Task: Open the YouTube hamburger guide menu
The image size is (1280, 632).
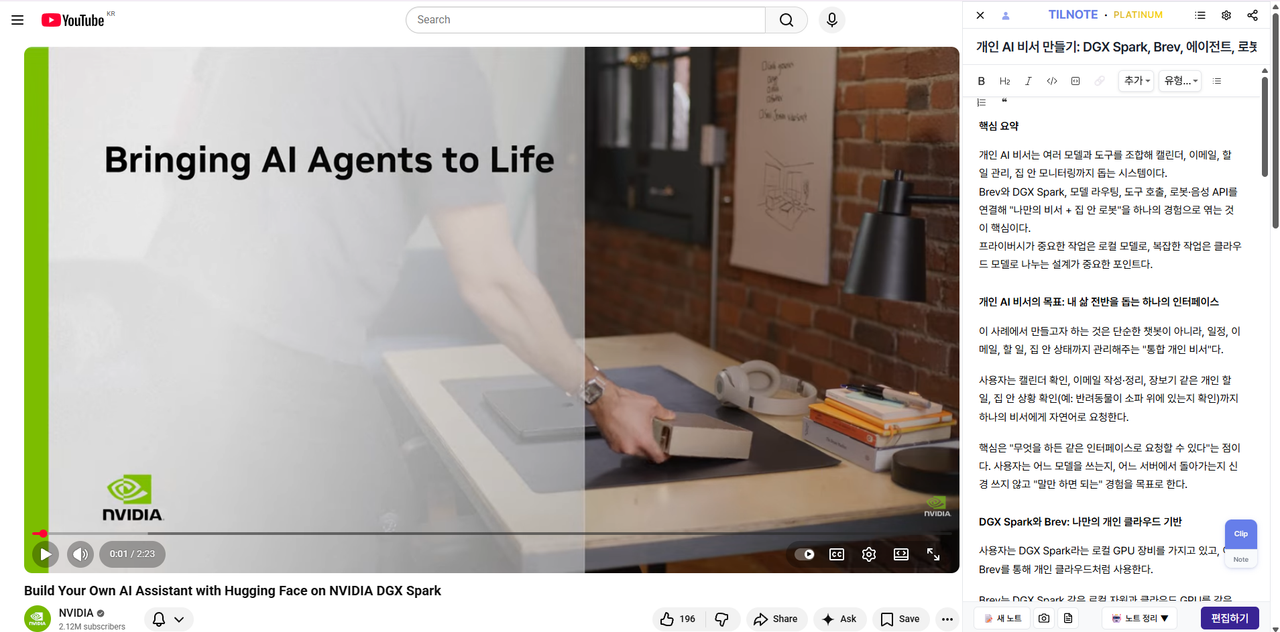Action: [x=17, y=20]
